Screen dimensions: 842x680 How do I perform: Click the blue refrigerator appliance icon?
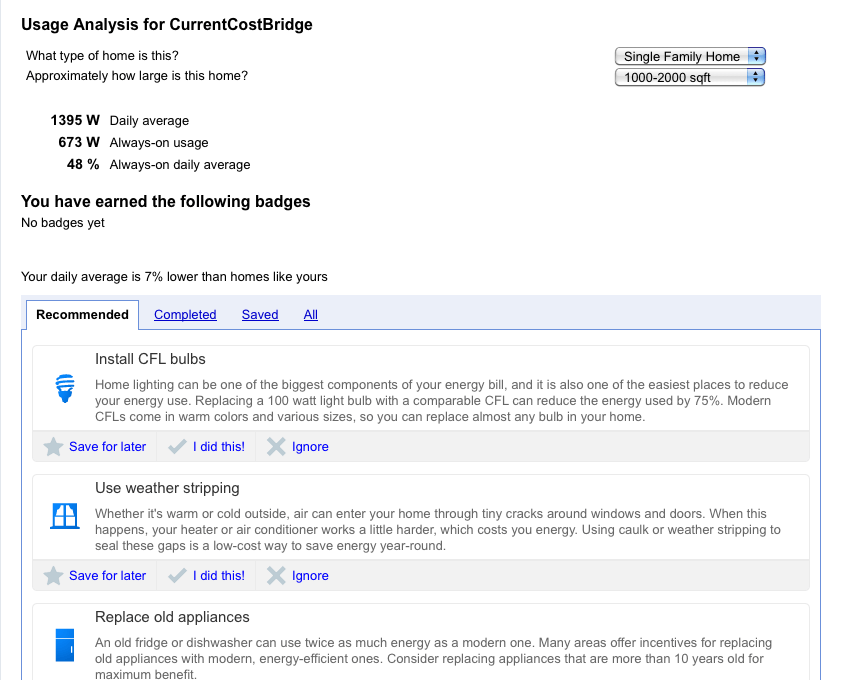click(65, 645)
